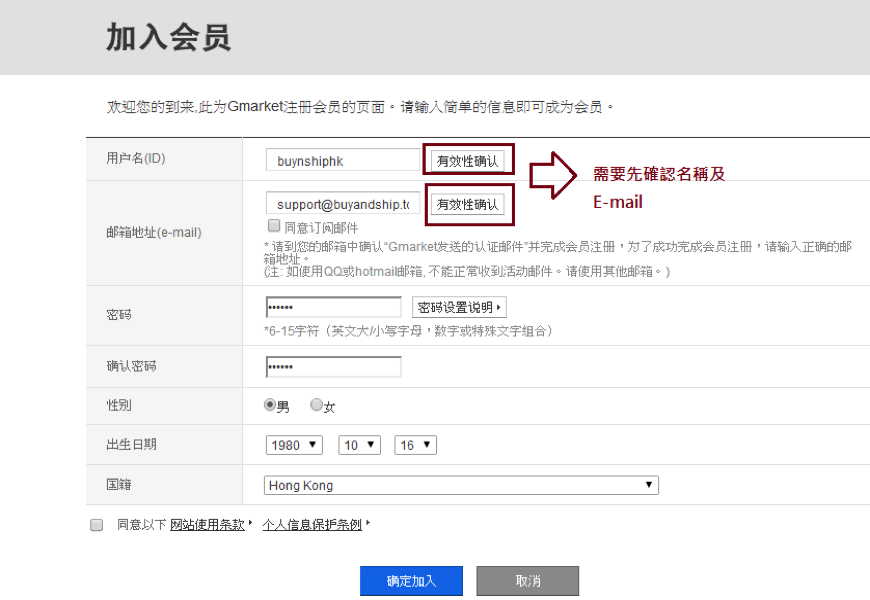Viewport: 870px width, 600px height.
Task: Expand the nationality dropdown showing Hong Kong
Action: coord(461,485)
